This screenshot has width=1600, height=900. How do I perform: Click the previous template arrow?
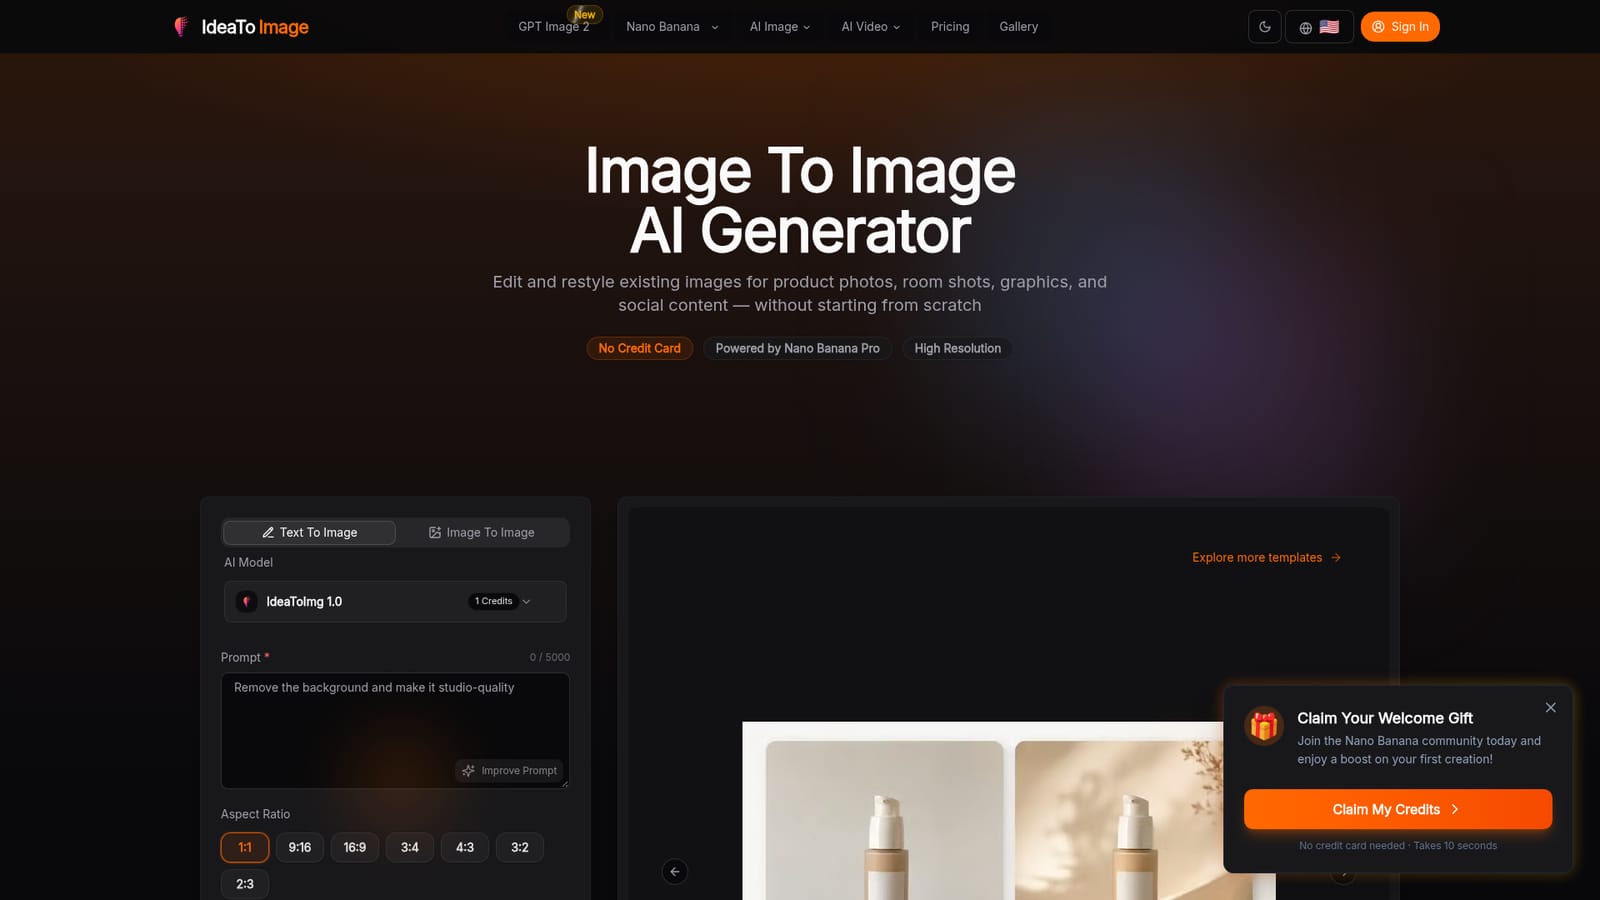click(x=675, y=872)
